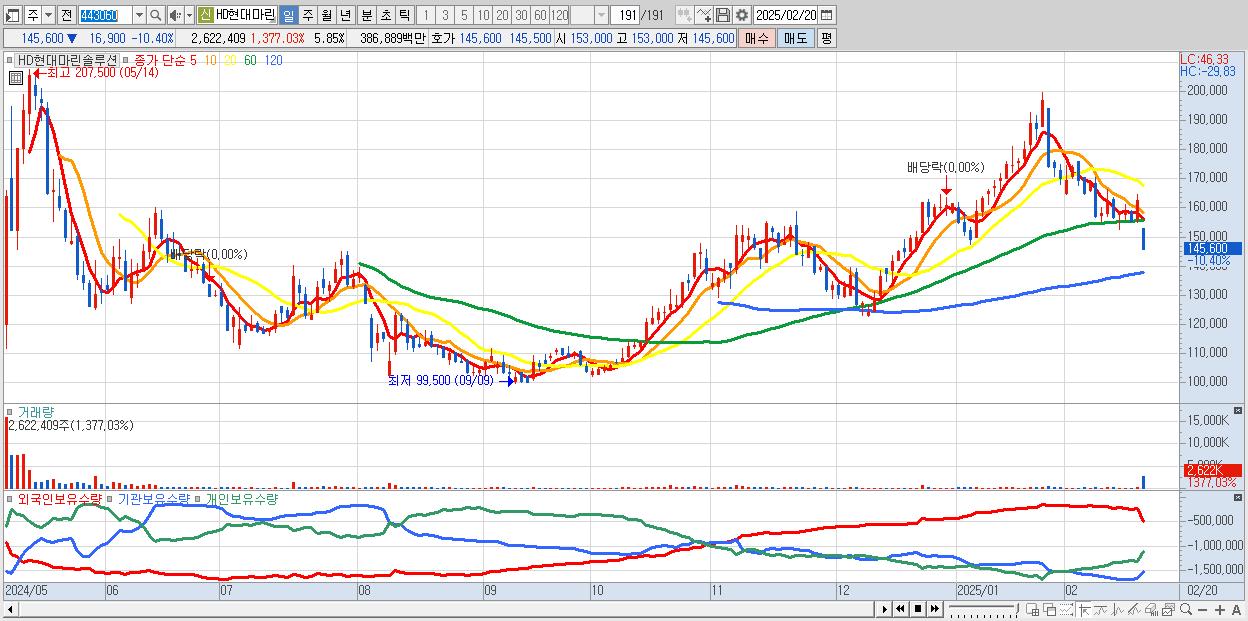Image resolution: width=1248 pixels, height=621 pixels.
Task: Click the magnifier stock search icon
Action: 155,15
